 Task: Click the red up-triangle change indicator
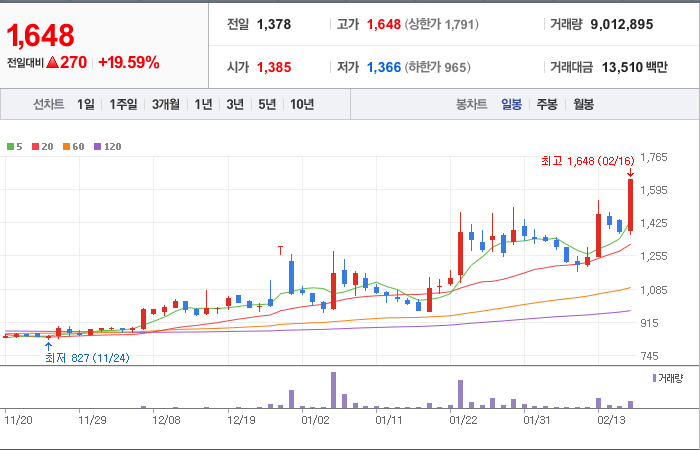[x=52, y=63]
